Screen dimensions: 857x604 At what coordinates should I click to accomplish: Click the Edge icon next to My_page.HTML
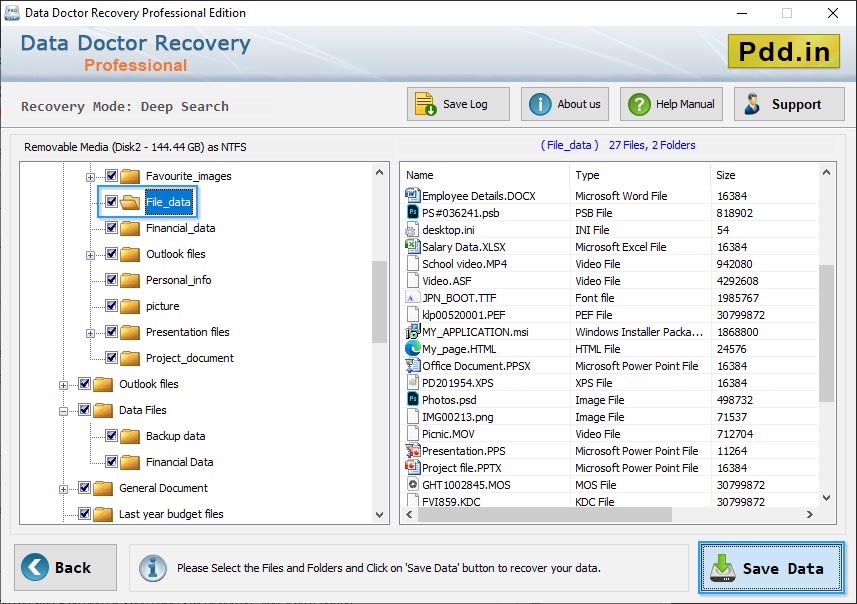point(413,348)
